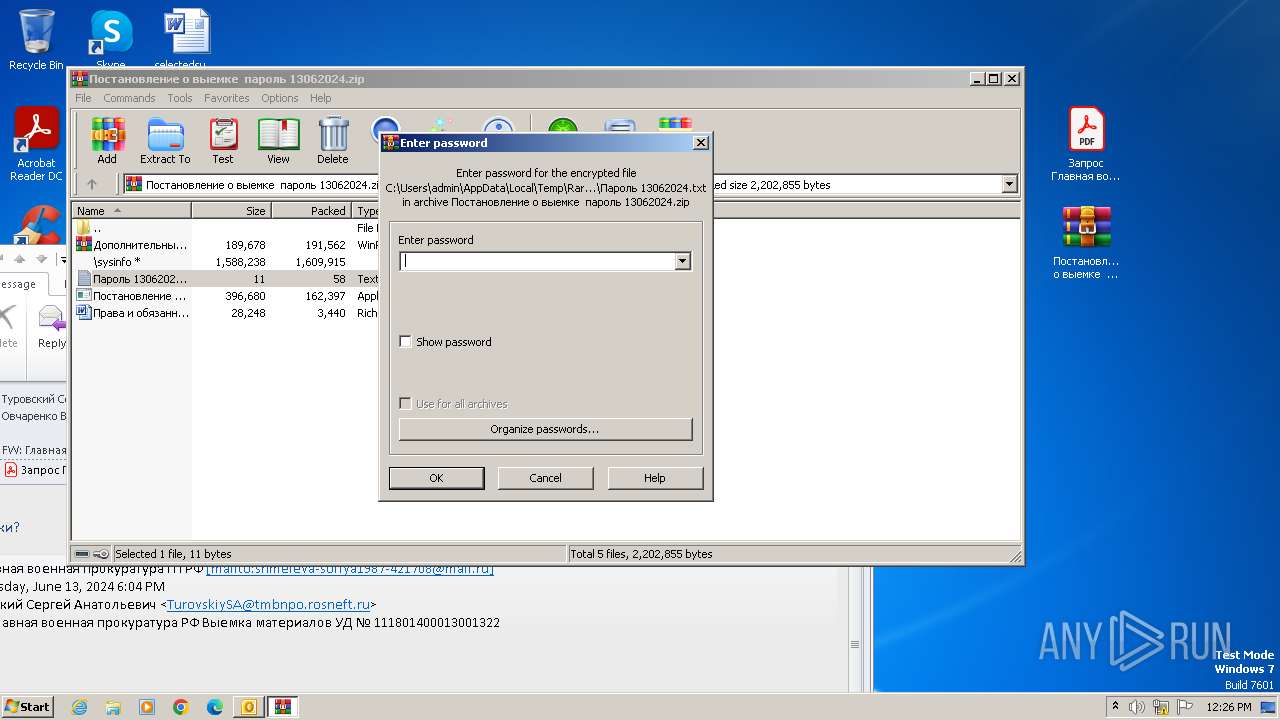This screenshot has height=720, width=1280.
Task: Open Windows Media Player on taskbar
Action: (147, 707)
